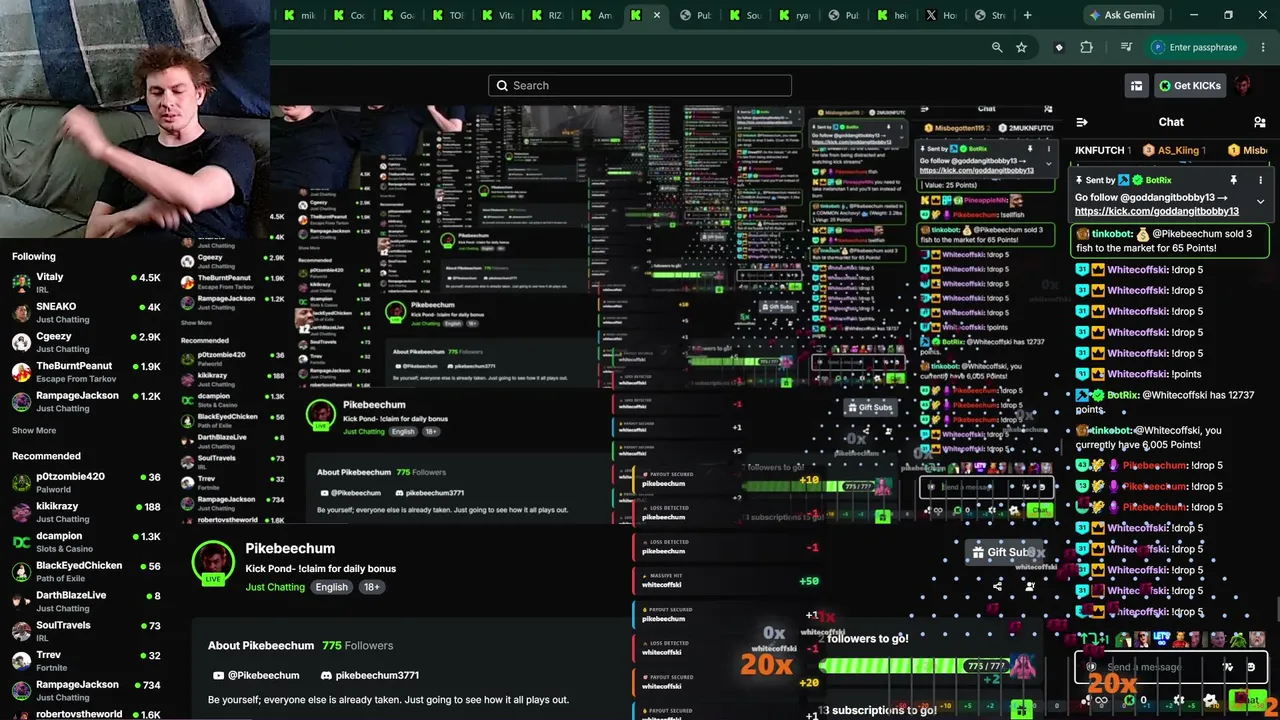Switch to the X "Ho" browser tab
The height and width of the screenshot is (720, 1280).
click(943, 15)
